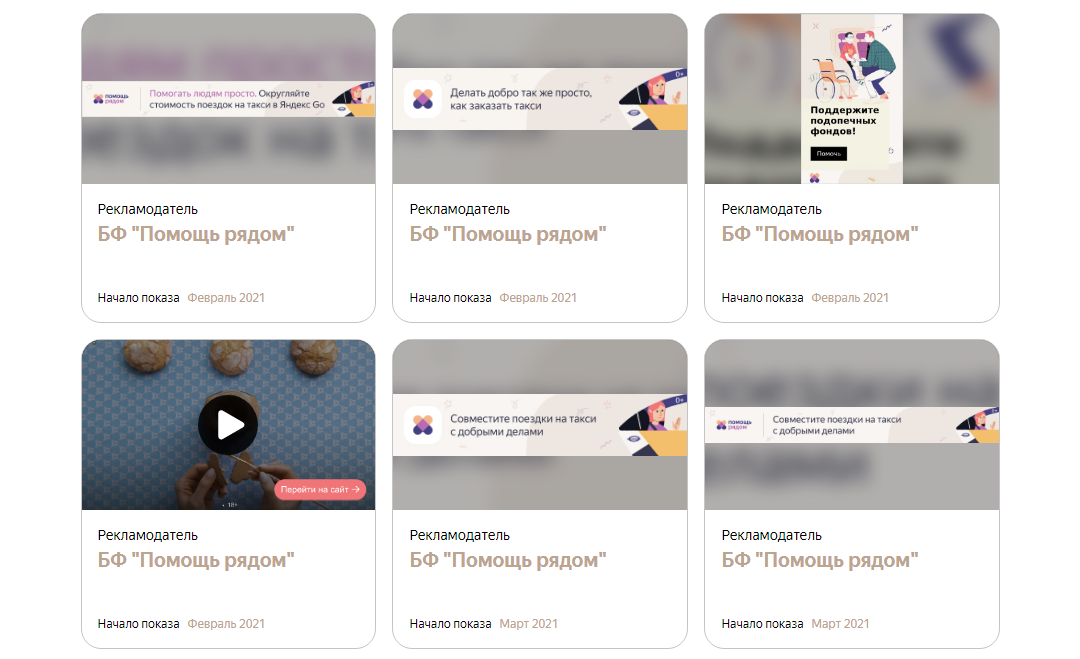The width and height of the screenshot is (1080, 659).
Task: Open the 'Делать добро так же просто' banner
Action: tap(540, 99)
